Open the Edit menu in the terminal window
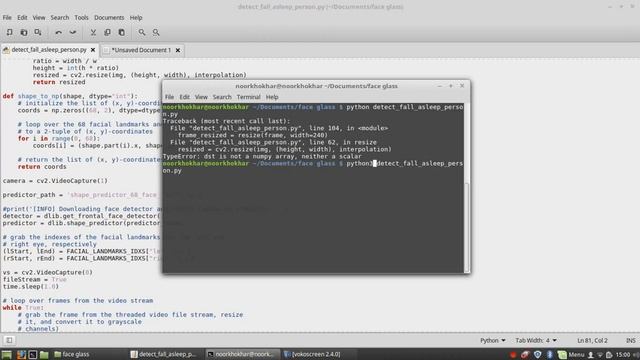Screen dimensions: 640x360 (x=184, y=97)
